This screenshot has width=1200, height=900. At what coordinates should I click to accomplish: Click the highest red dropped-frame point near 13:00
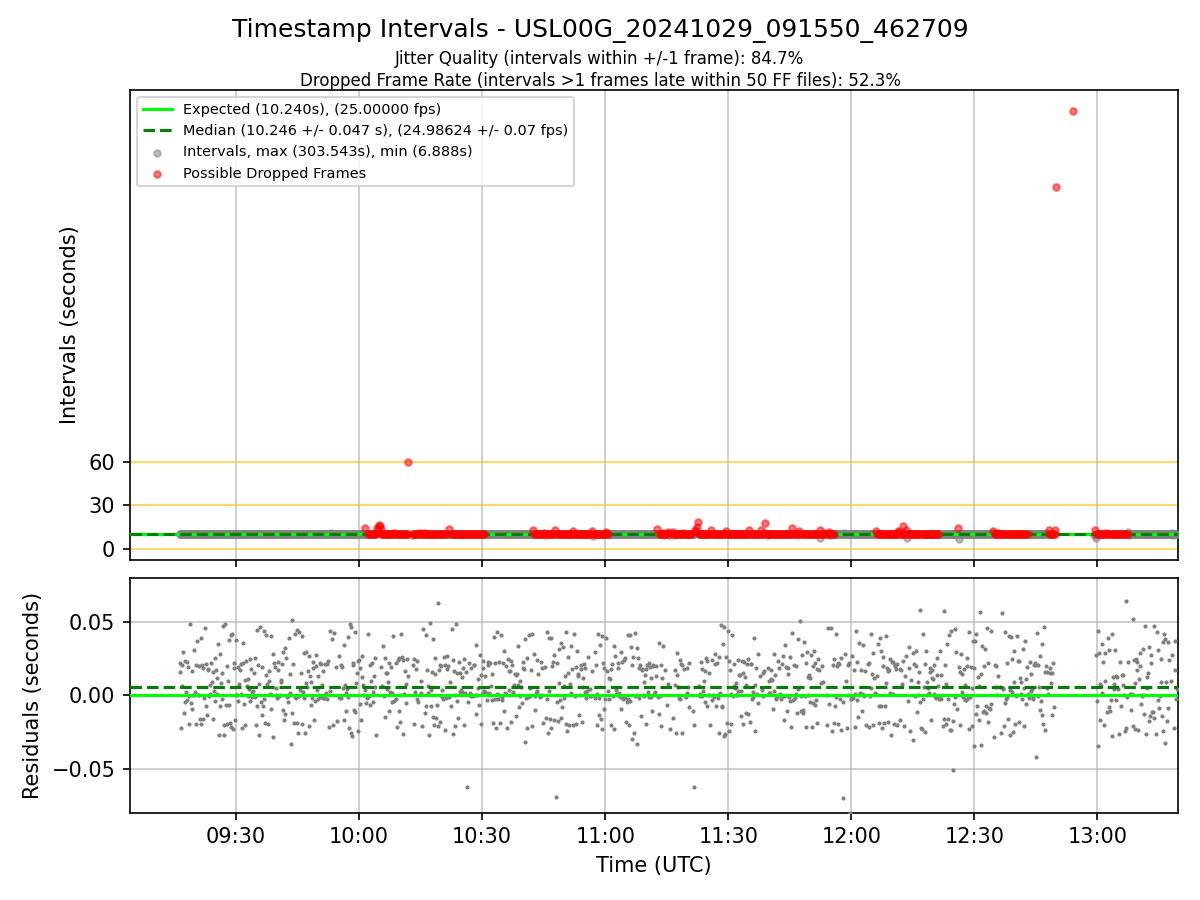pos(1073,111)
